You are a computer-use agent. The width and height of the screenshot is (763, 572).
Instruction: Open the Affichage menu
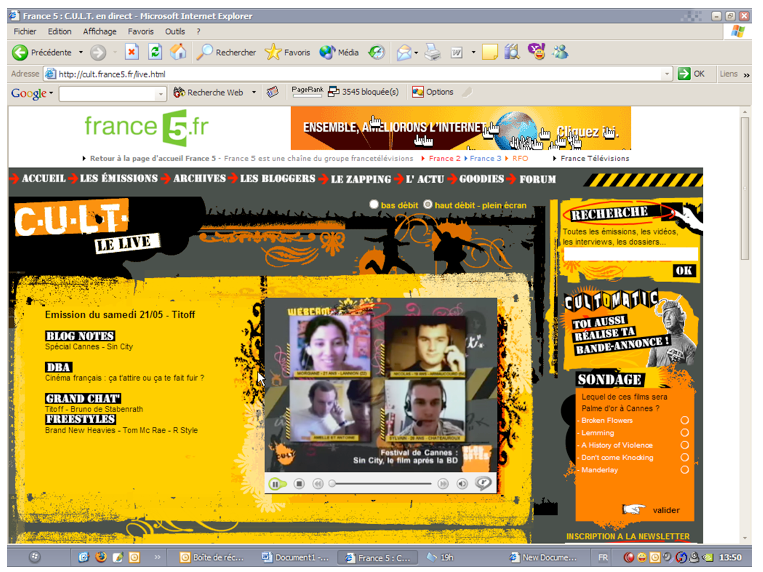99,31
